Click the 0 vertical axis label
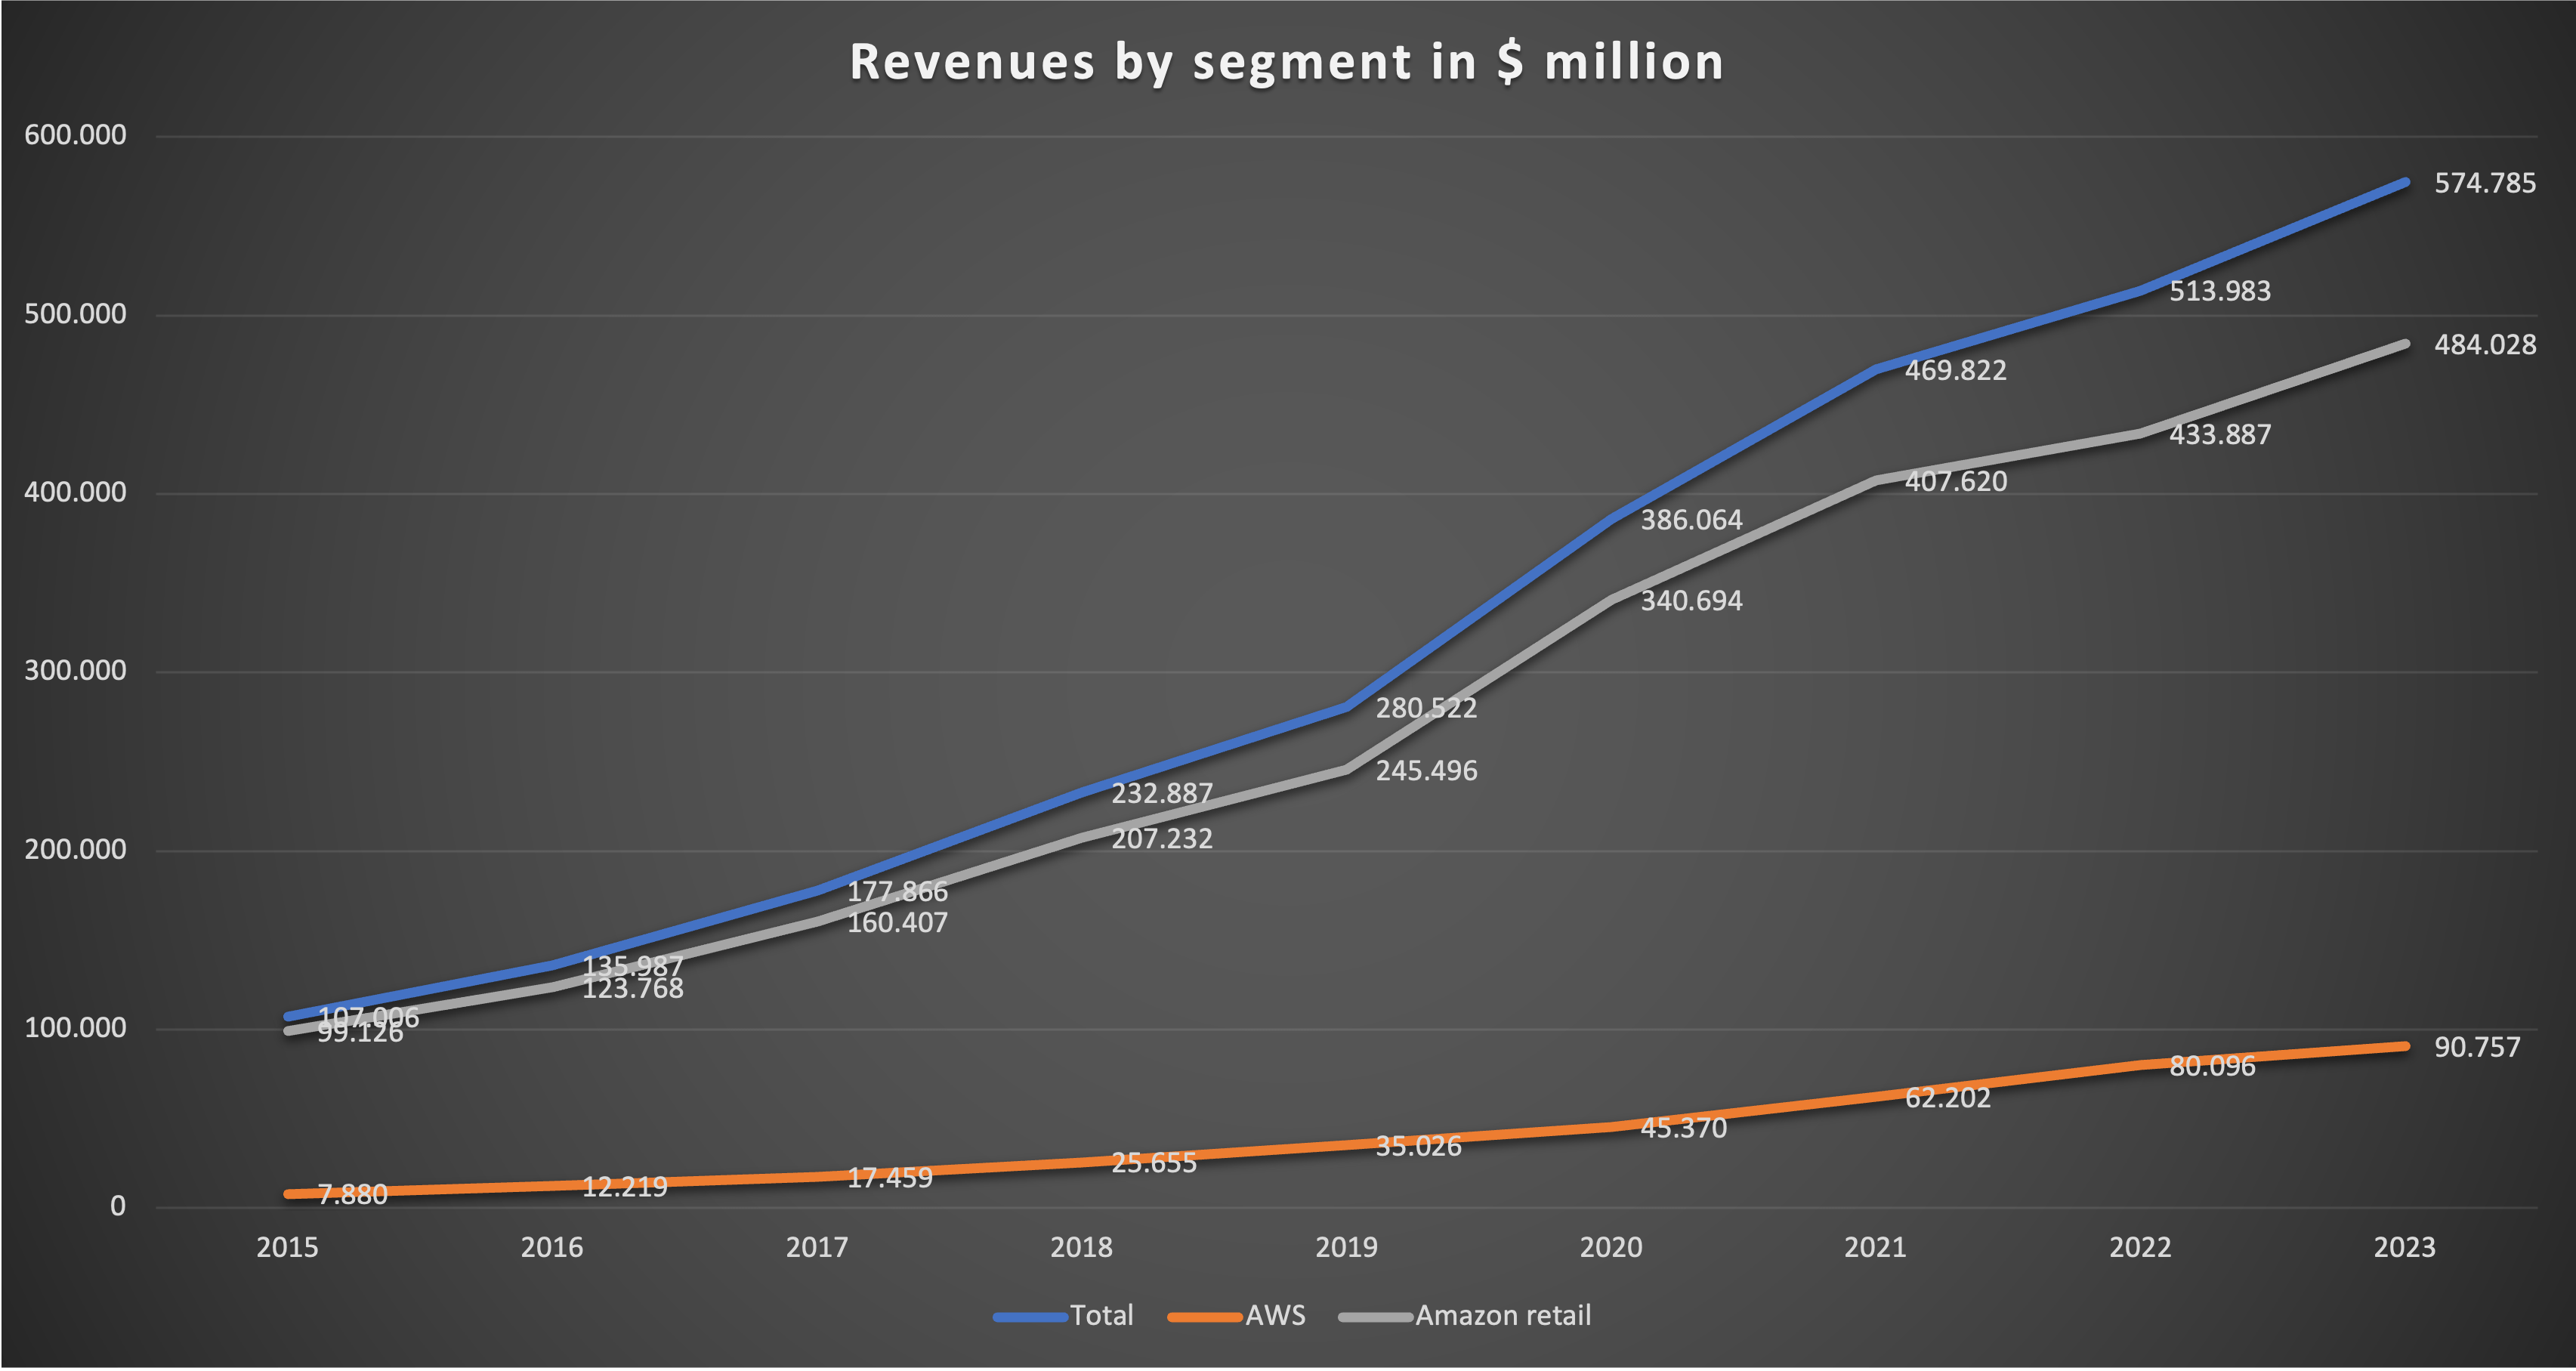This screenshot has height=1371, width=2576. click(x=117, y=1206)
